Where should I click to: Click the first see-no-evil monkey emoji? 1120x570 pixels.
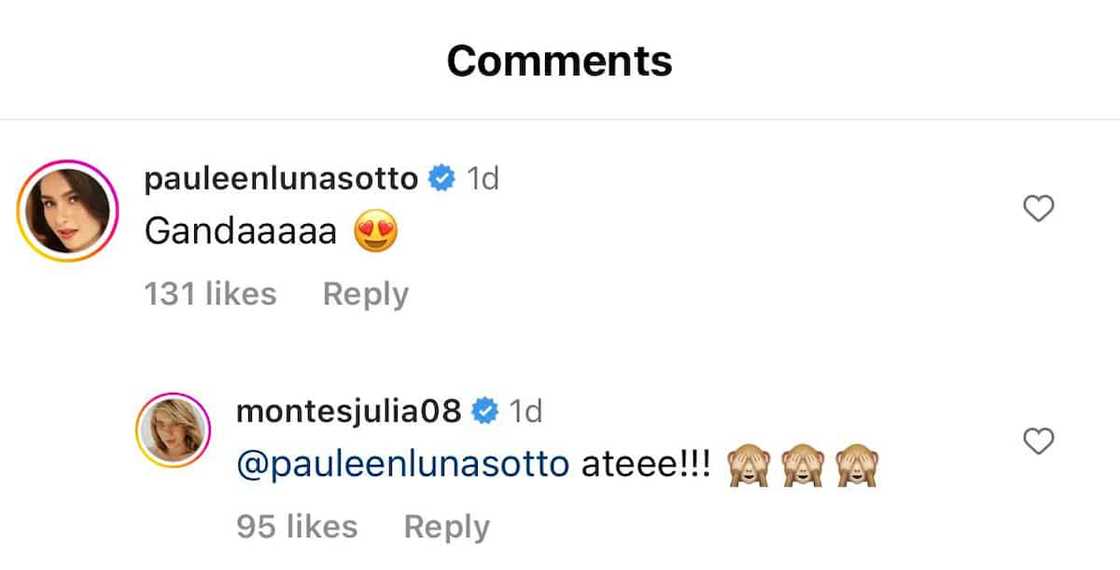pyautogui.click(x=749, y=466)
